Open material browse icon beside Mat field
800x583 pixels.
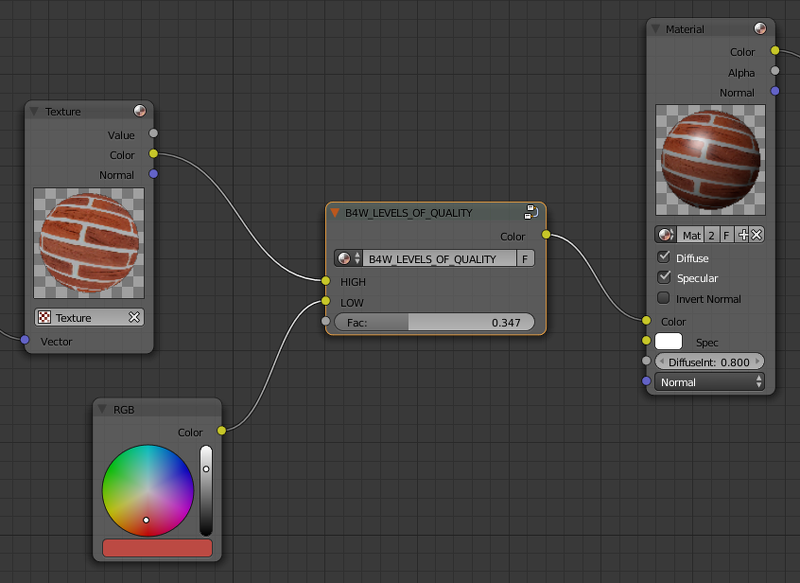point(665,235)
